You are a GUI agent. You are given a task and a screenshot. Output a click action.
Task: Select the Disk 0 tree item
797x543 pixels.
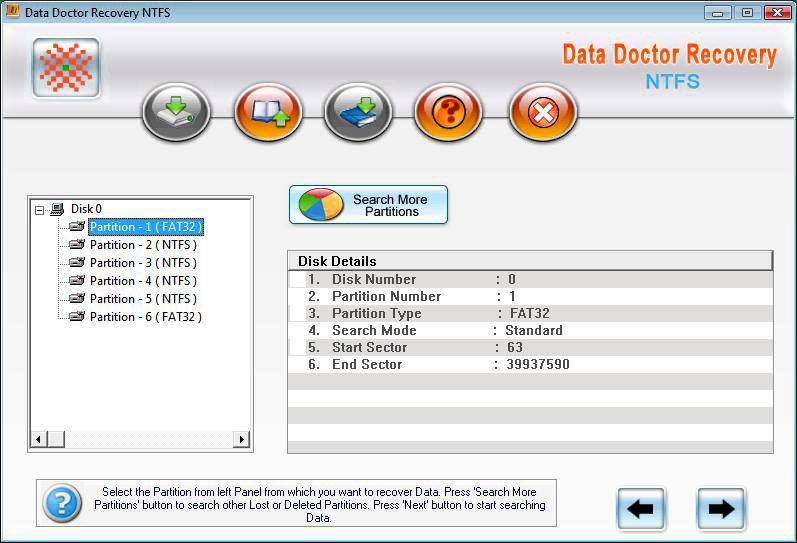tap(86, 209)
